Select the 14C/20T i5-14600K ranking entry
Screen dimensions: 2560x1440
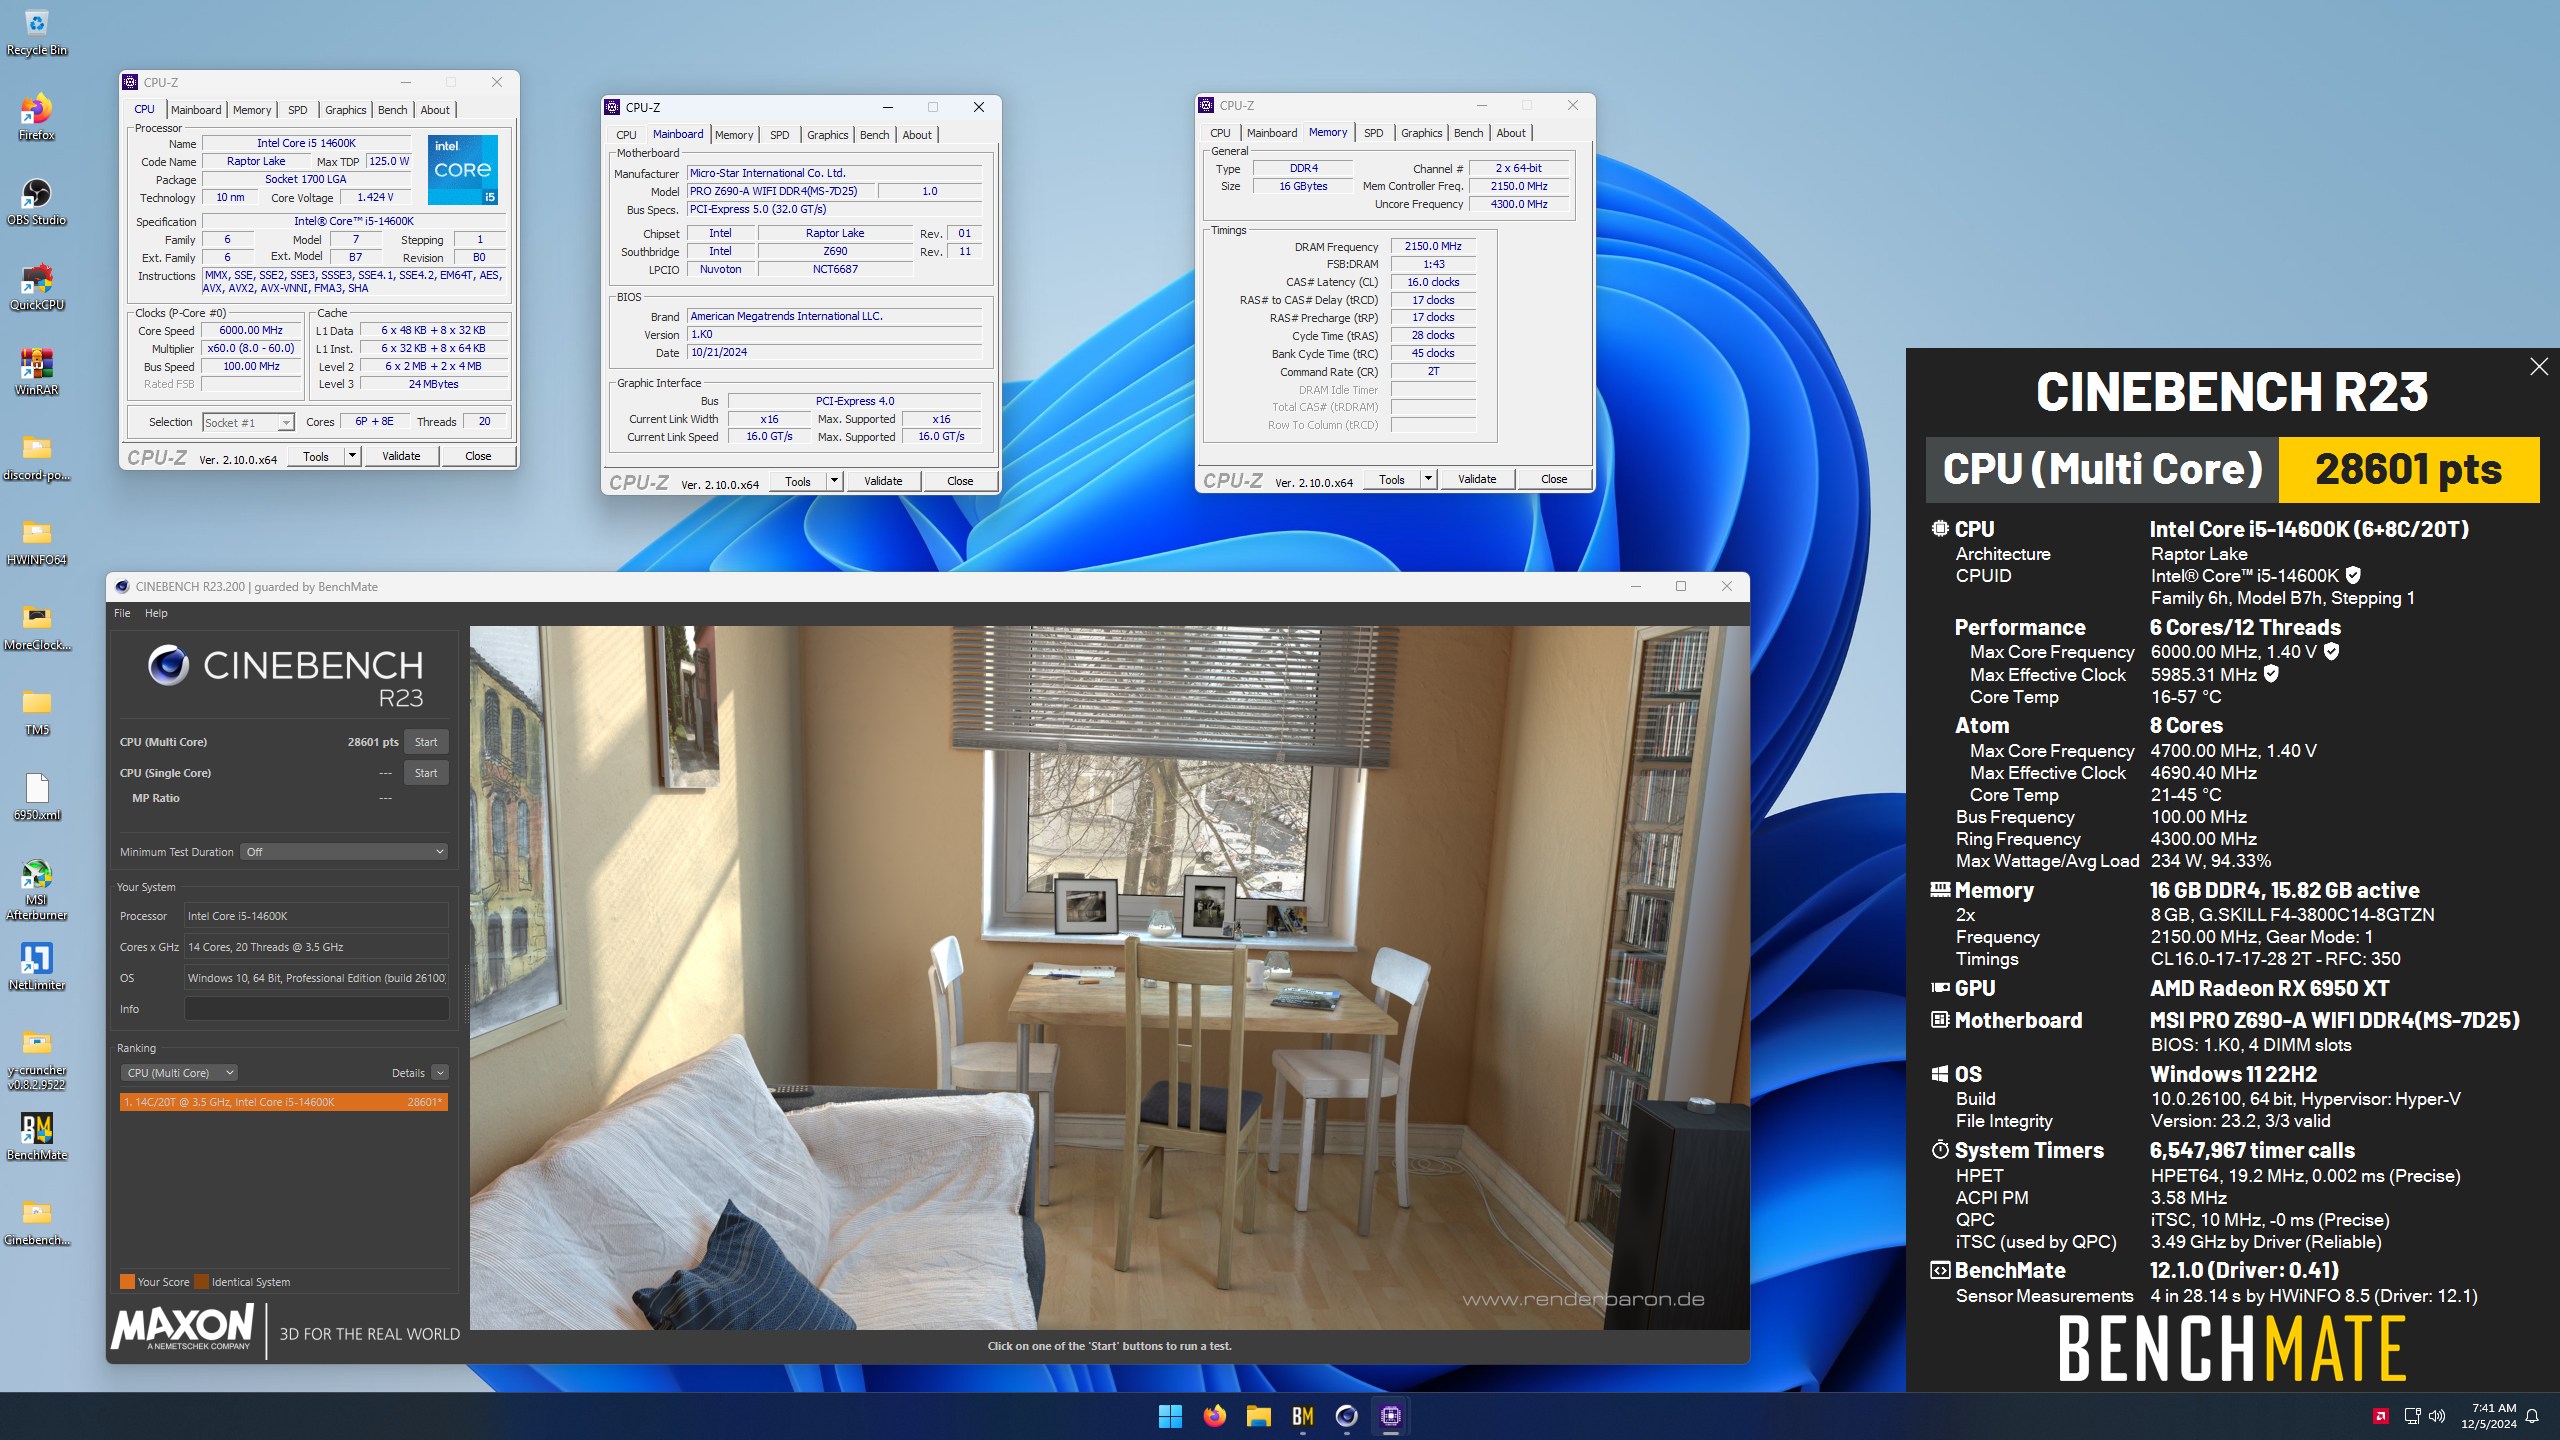tap(283, 1102)
